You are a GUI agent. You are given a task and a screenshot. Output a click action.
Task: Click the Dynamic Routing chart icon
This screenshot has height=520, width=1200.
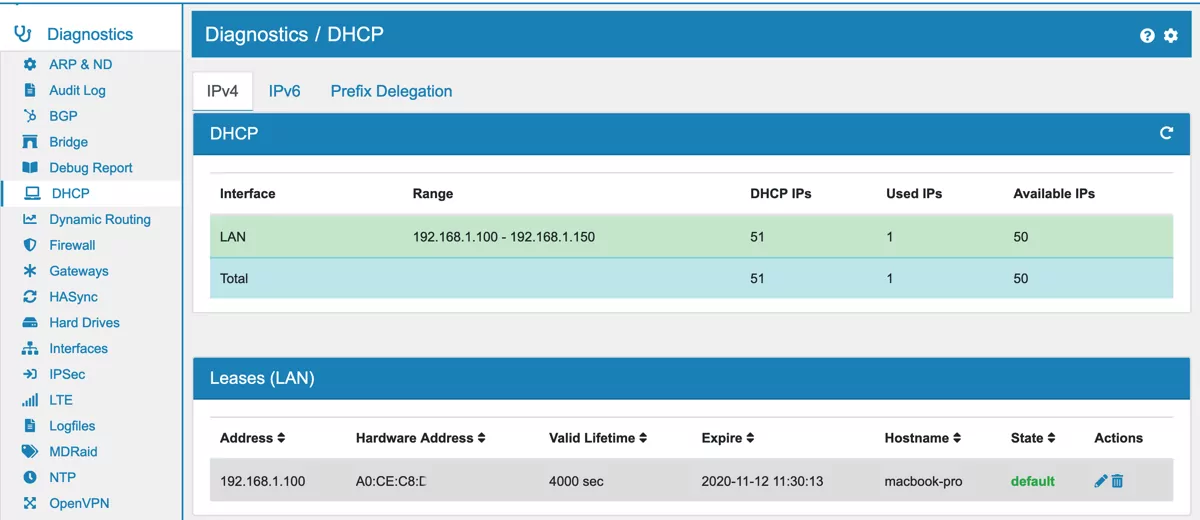[30, 219]
